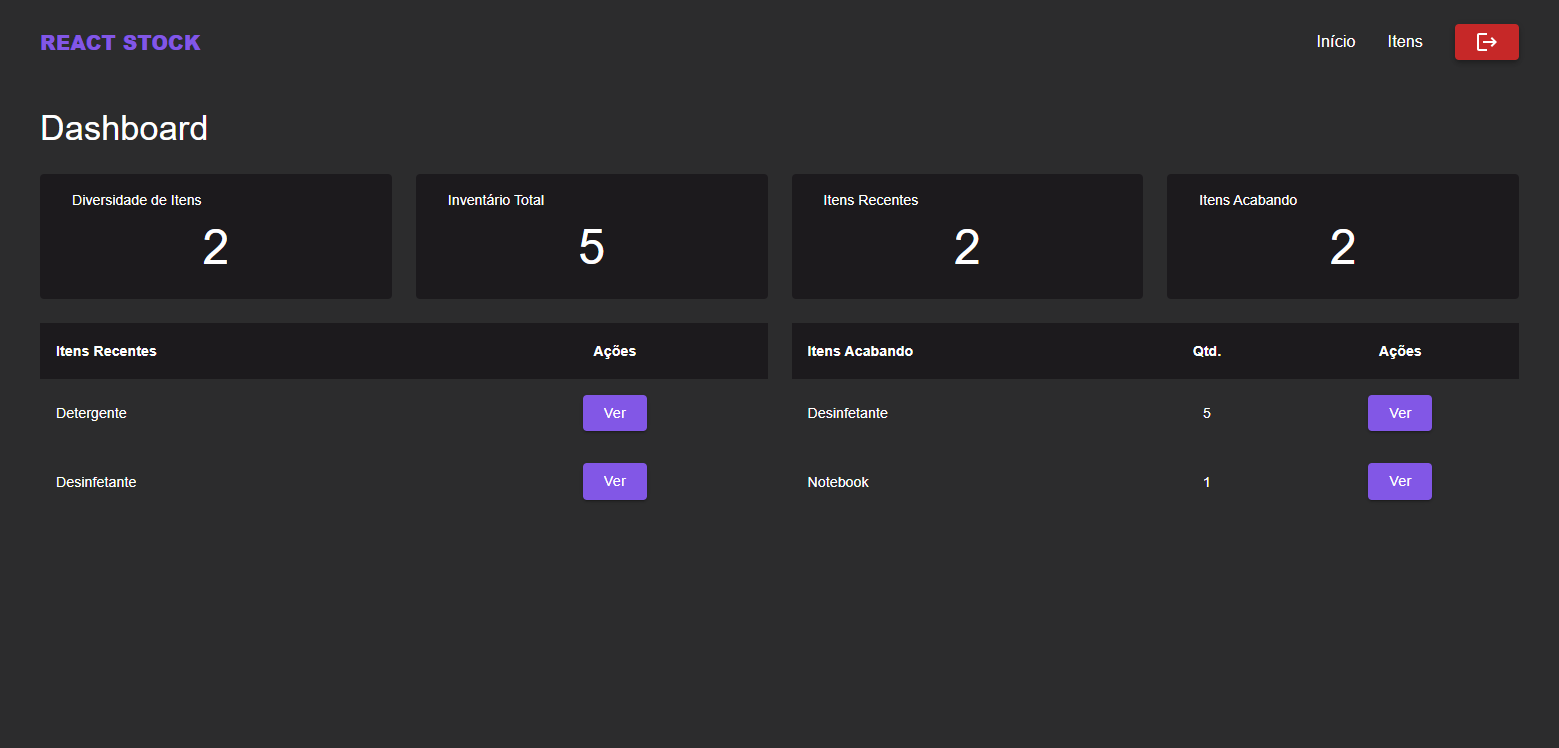Click the Itens Acabando table header
This screenshot has width=1559, height=748.
click(x=860, y=351)
